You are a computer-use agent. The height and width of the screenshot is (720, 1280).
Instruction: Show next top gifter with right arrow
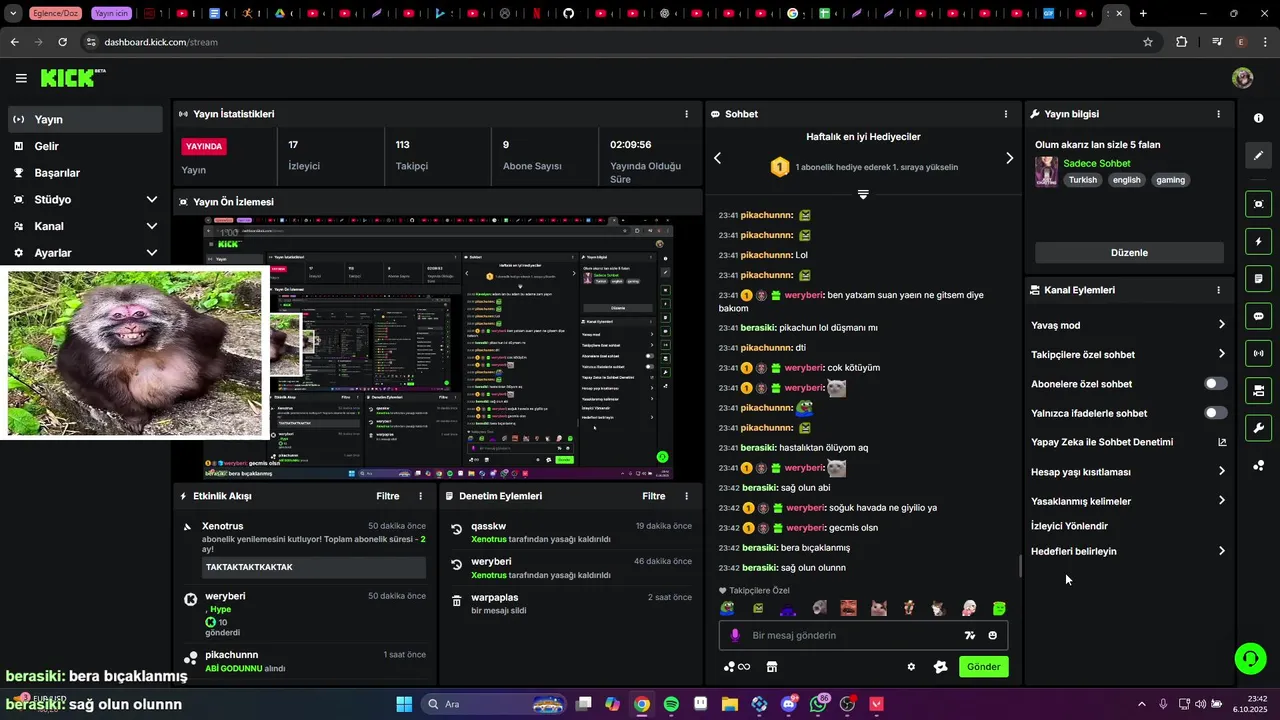pos(1009,158)
